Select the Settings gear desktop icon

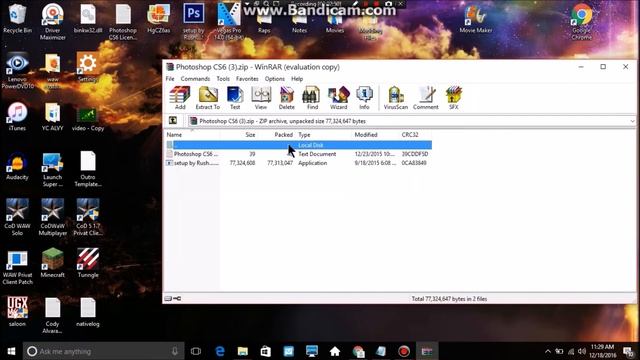click(x=88, y=67)
